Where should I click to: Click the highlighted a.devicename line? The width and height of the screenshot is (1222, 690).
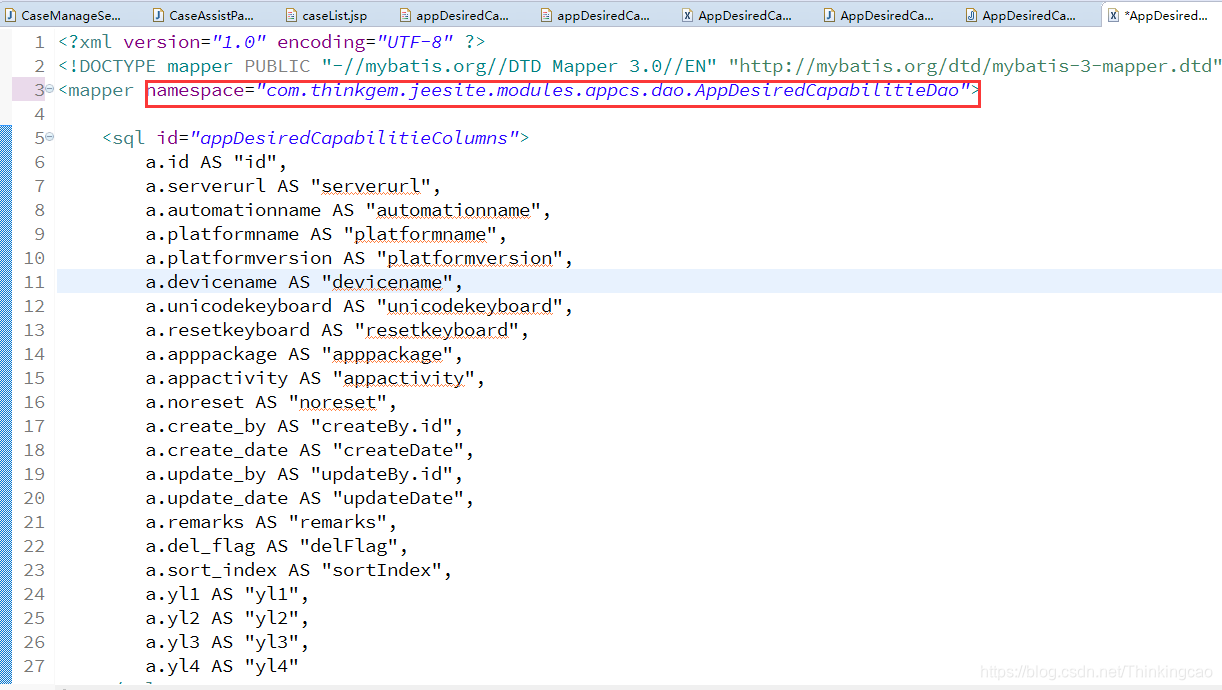click(304, 282)
